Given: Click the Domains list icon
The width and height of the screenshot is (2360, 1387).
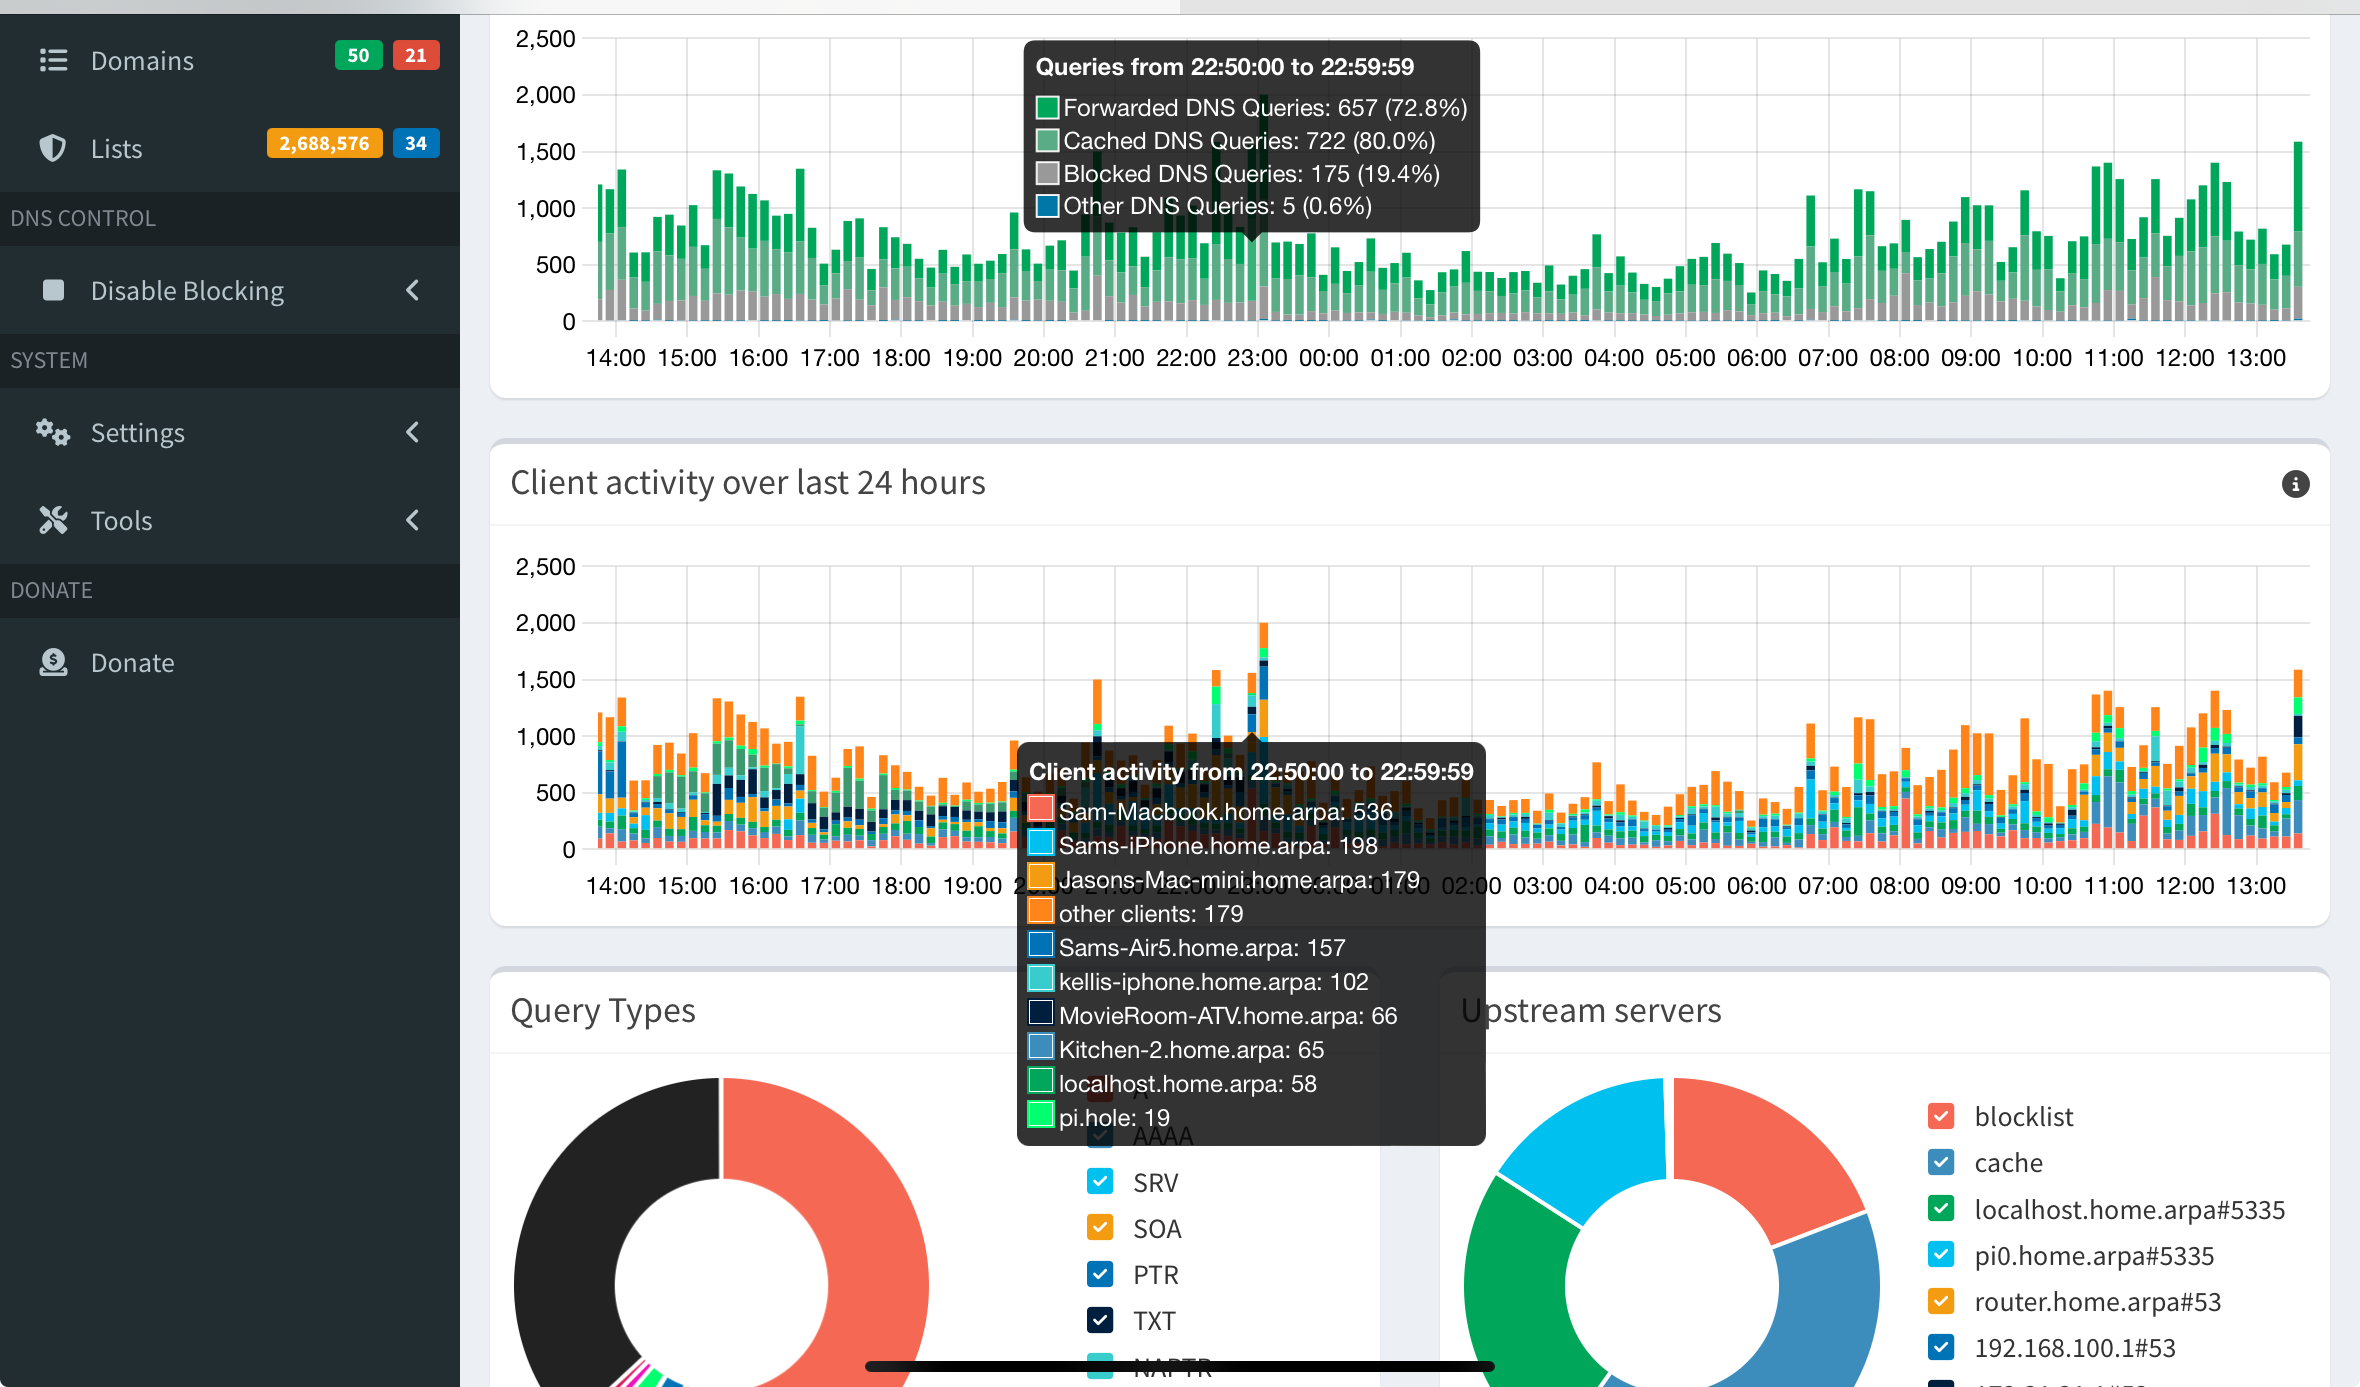Looking at the screenshot, I should (x=53, y=61).
